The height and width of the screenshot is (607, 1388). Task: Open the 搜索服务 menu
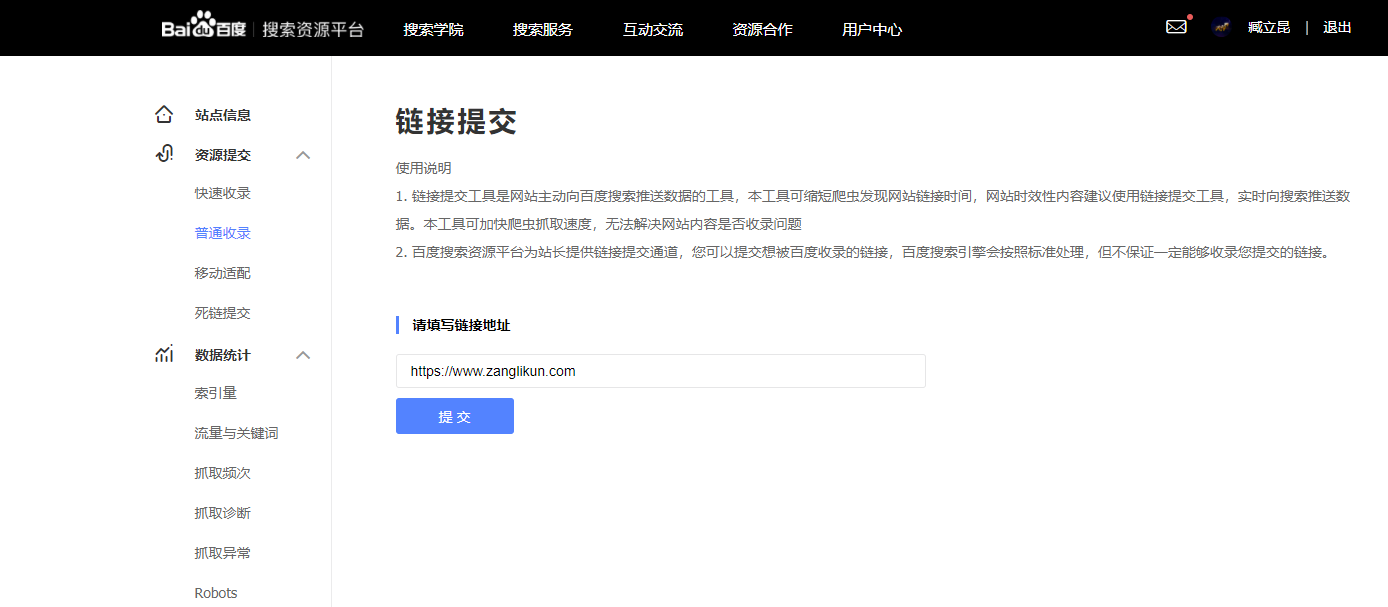(x=543, y=29)
